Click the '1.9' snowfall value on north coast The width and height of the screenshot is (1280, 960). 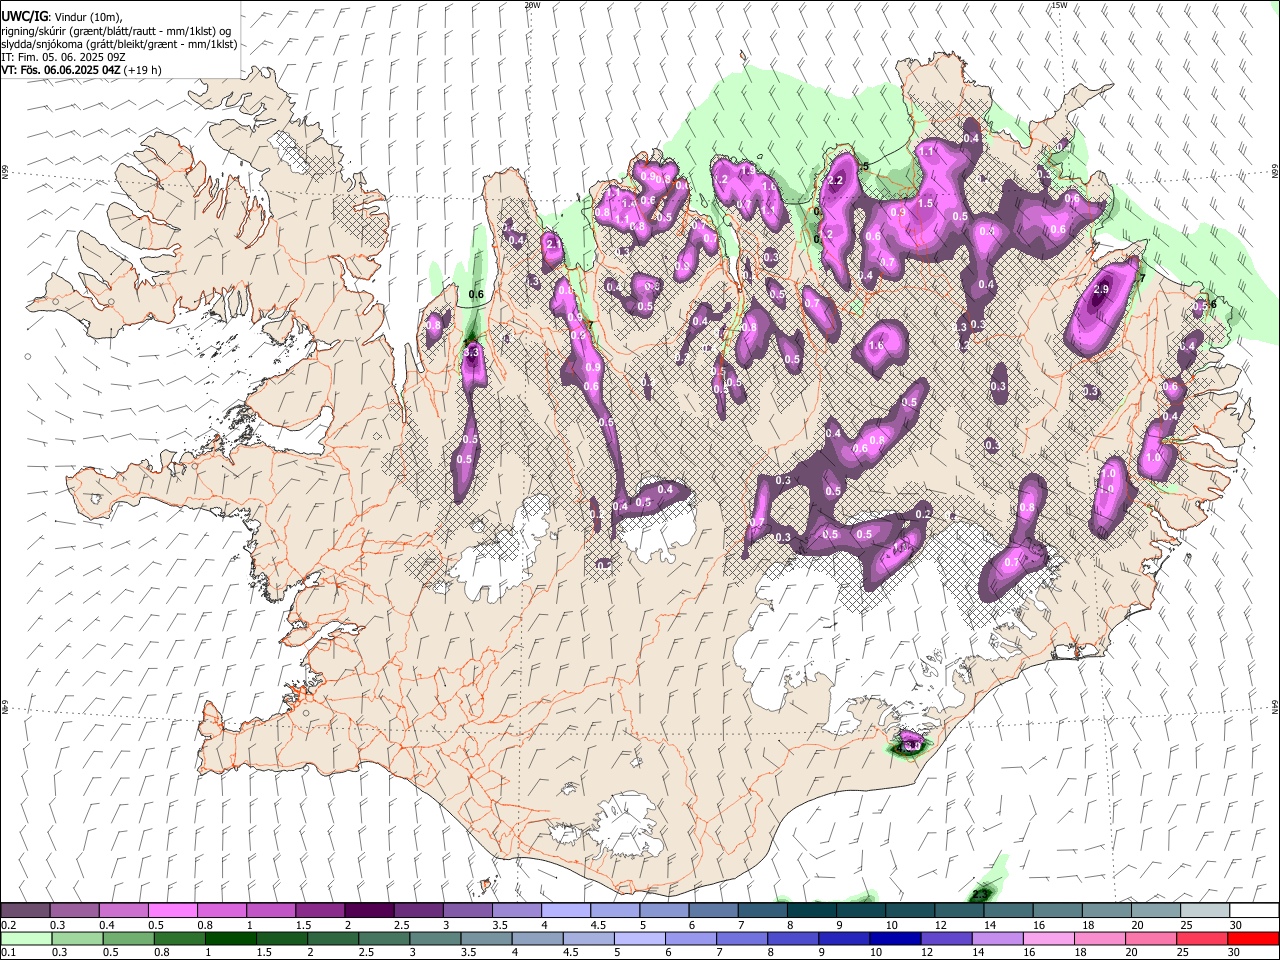coord(747,170)
